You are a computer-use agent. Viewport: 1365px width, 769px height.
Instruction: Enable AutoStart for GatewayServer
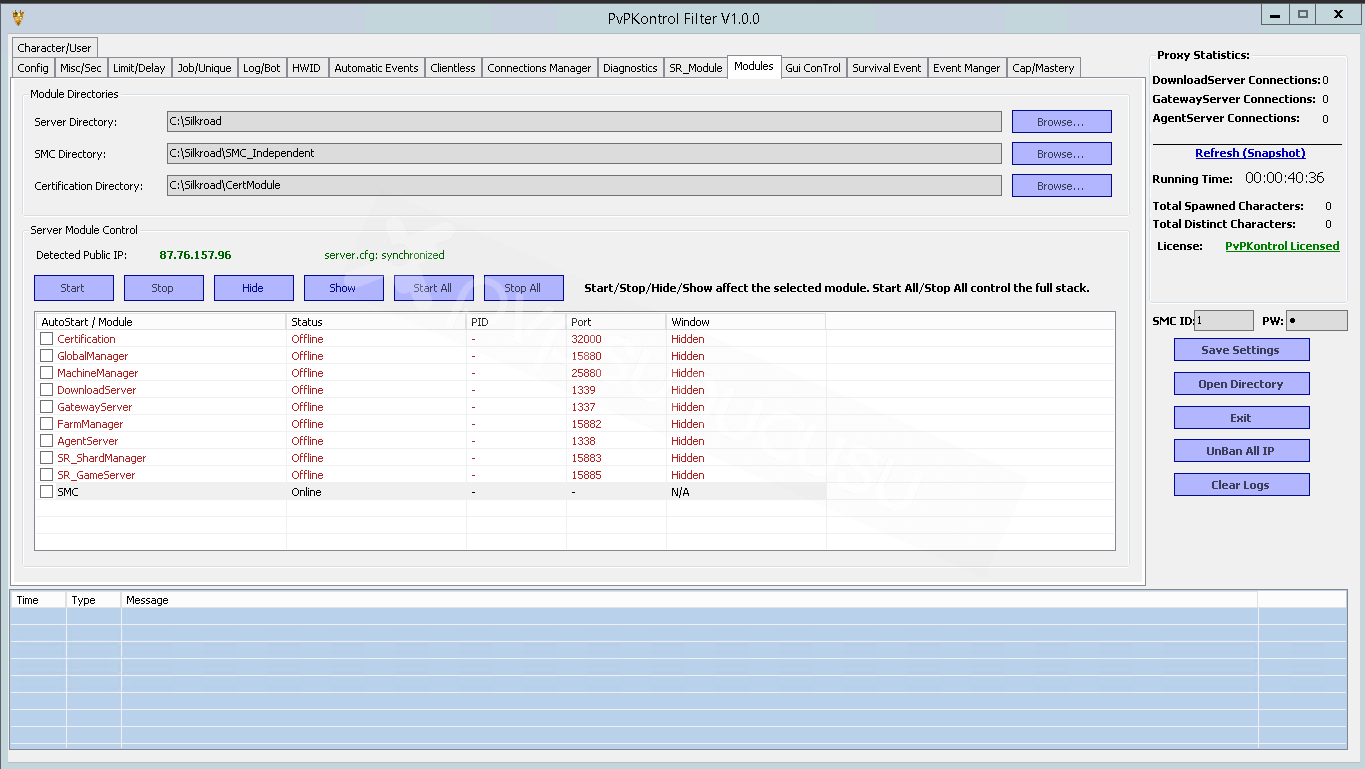pyautogui.click(x=46, y=407)
